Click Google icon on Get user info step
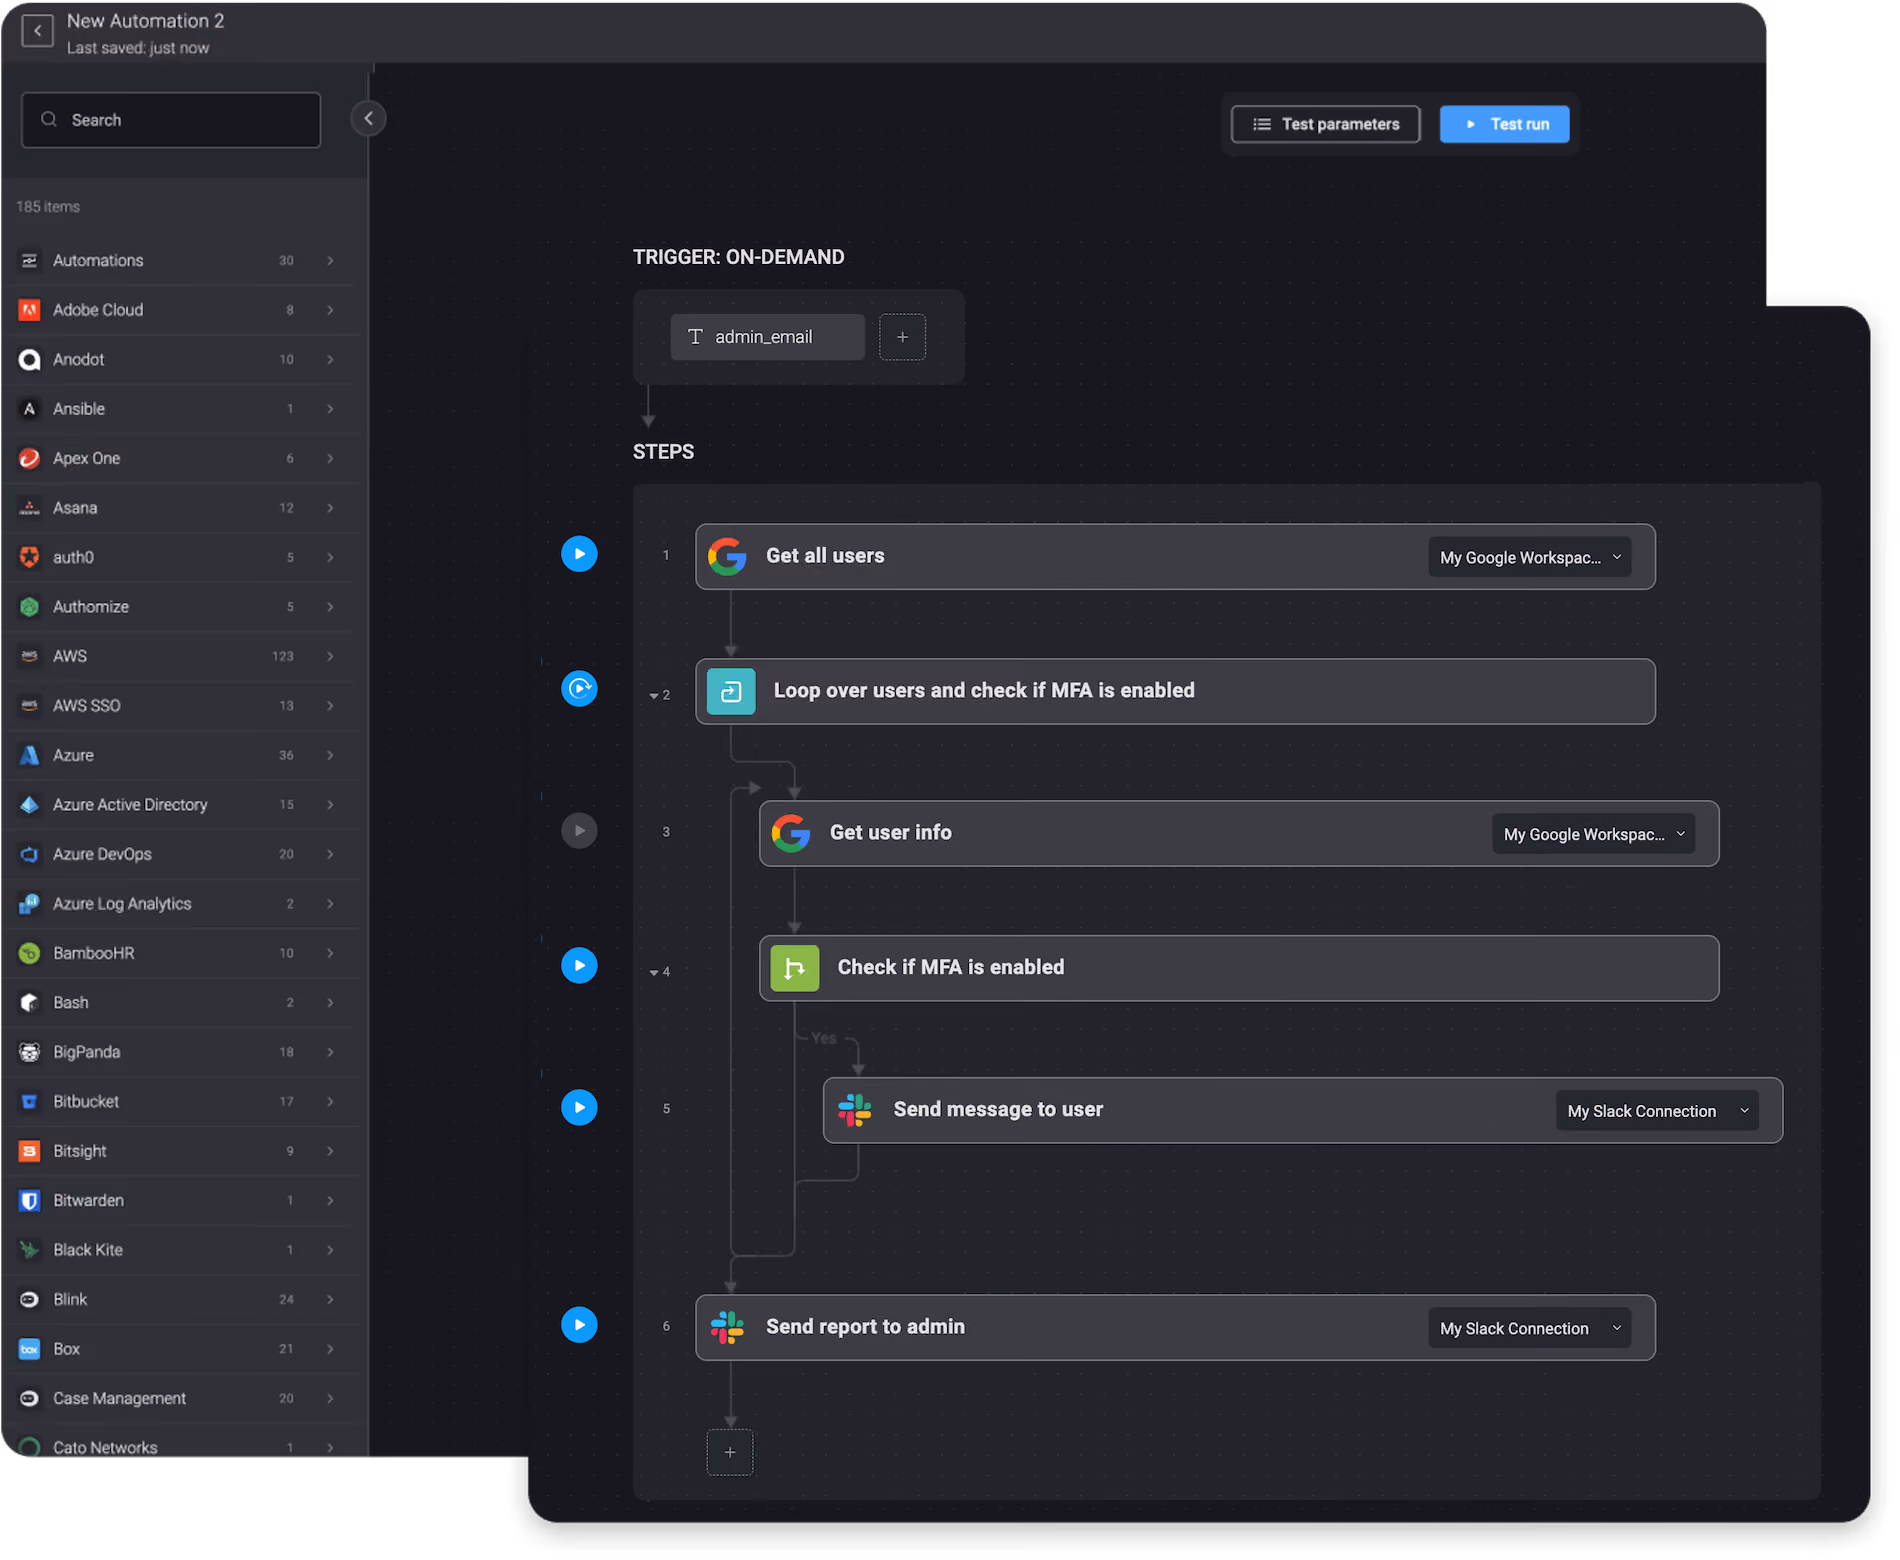The height and width of the screenshot is (1560, 1900). (791, 833)
